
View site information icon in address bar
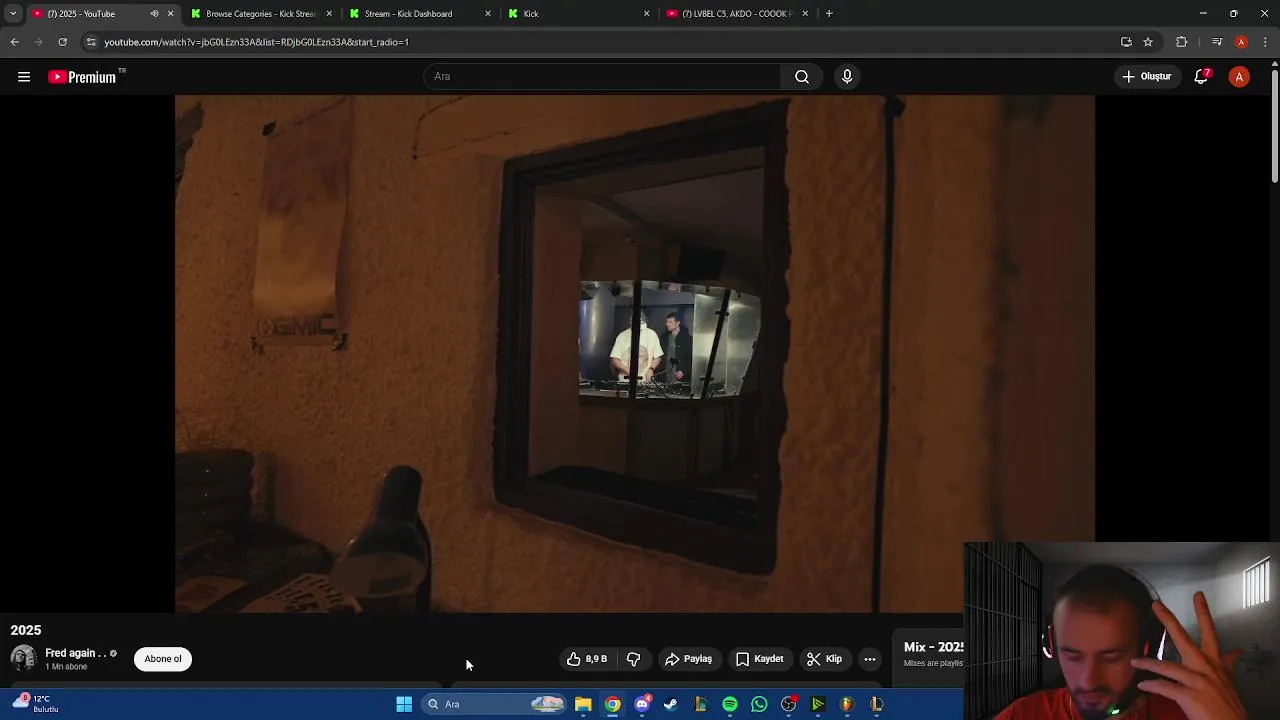91,42
